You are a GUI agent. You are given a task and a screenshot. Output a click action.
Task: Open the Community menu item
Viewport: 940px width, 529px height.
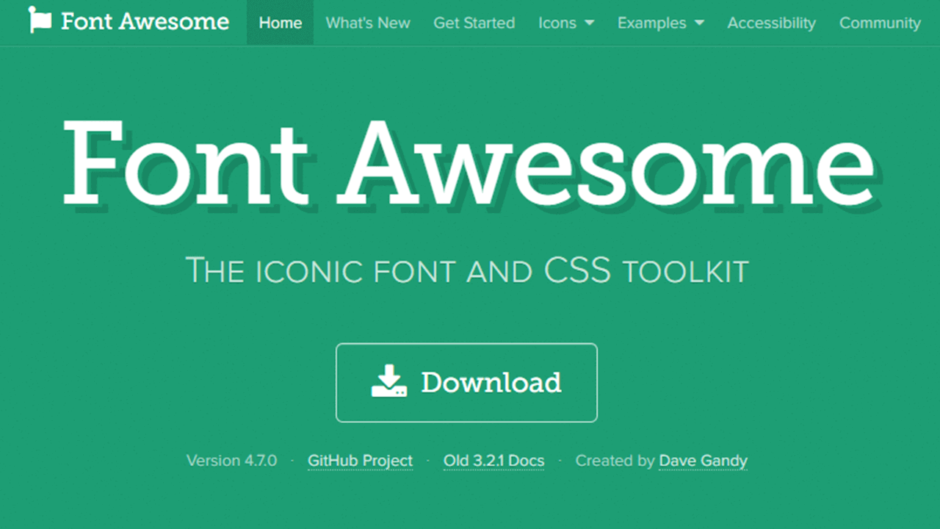pos(880,22)
